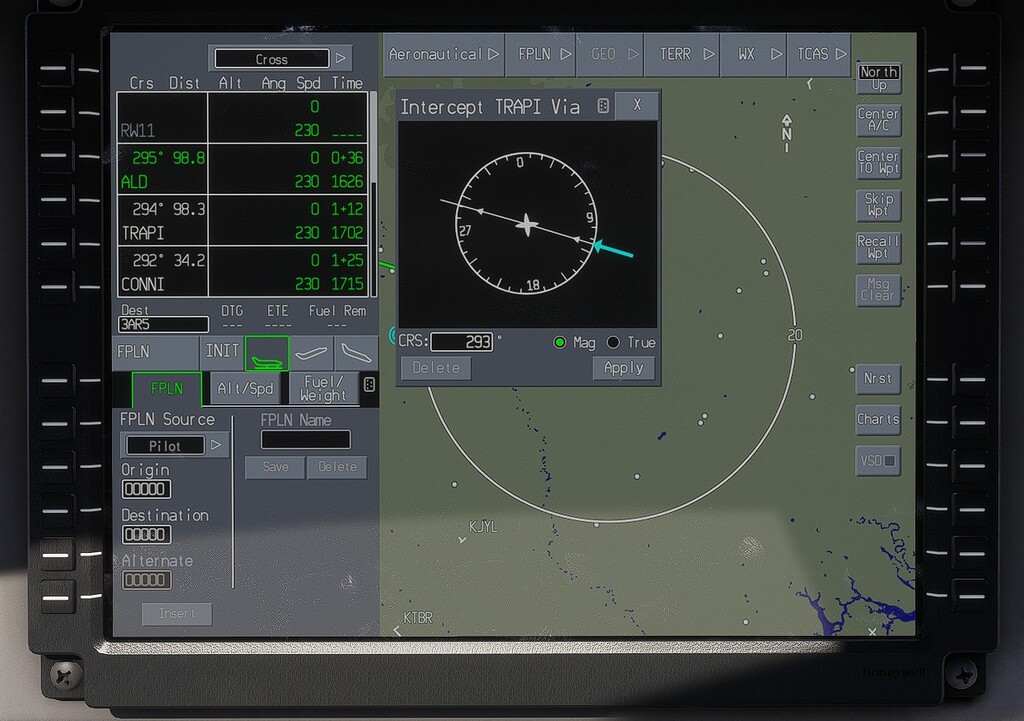Select the North Up map orientation icon

tap(877, 77)
